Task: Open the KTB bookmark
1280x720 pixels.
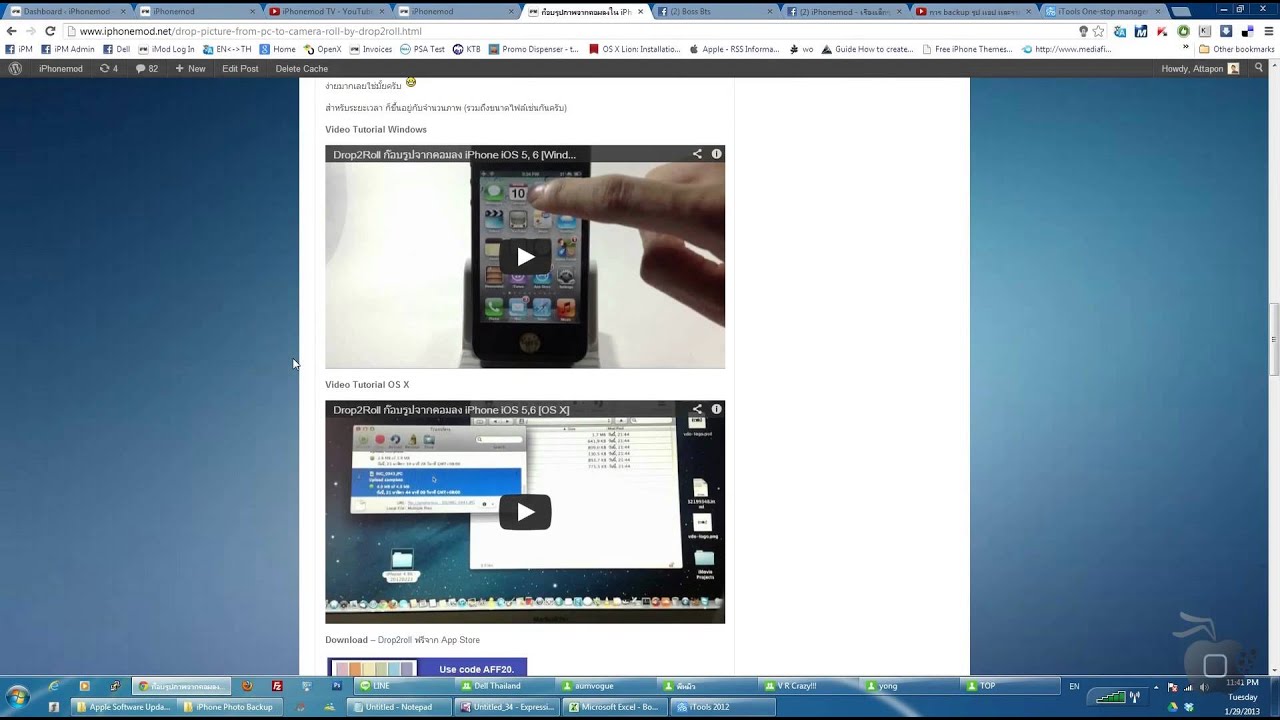Action: pos(466,49)
